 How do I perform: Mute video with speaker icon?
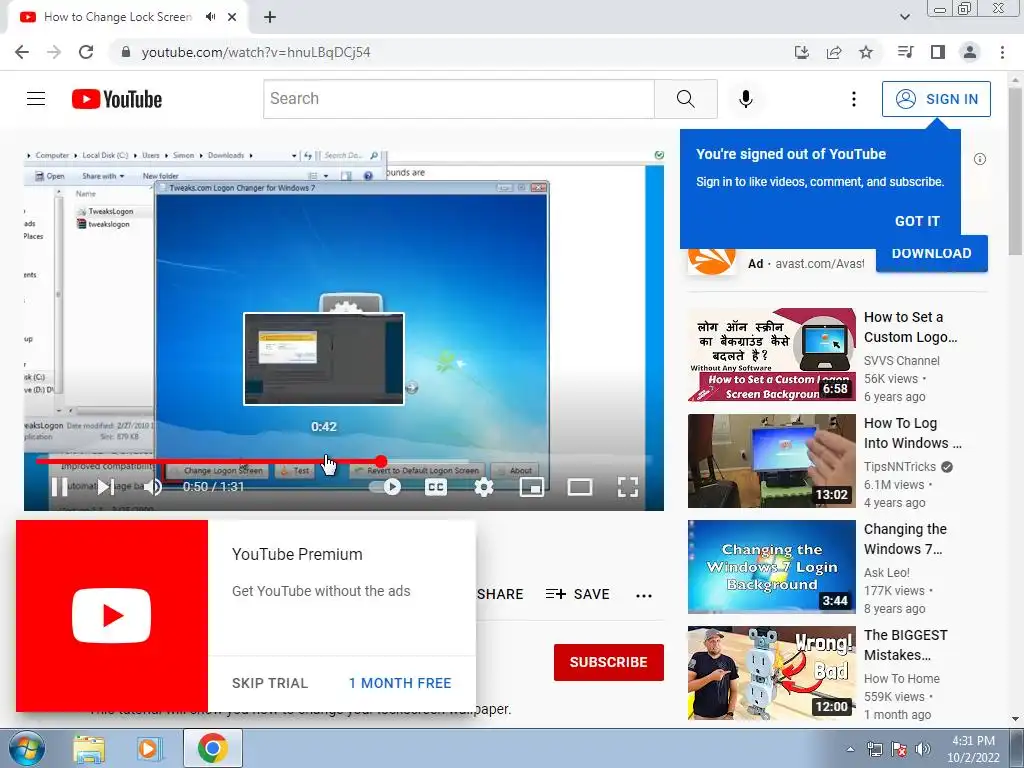(153, 487)
